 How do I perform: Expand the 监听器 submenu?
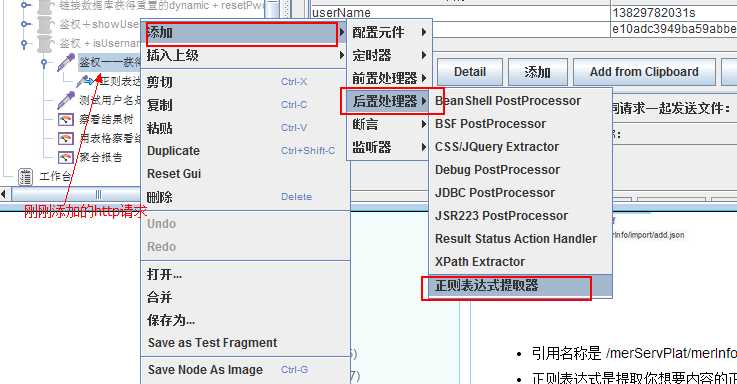[x=389, y=148]
